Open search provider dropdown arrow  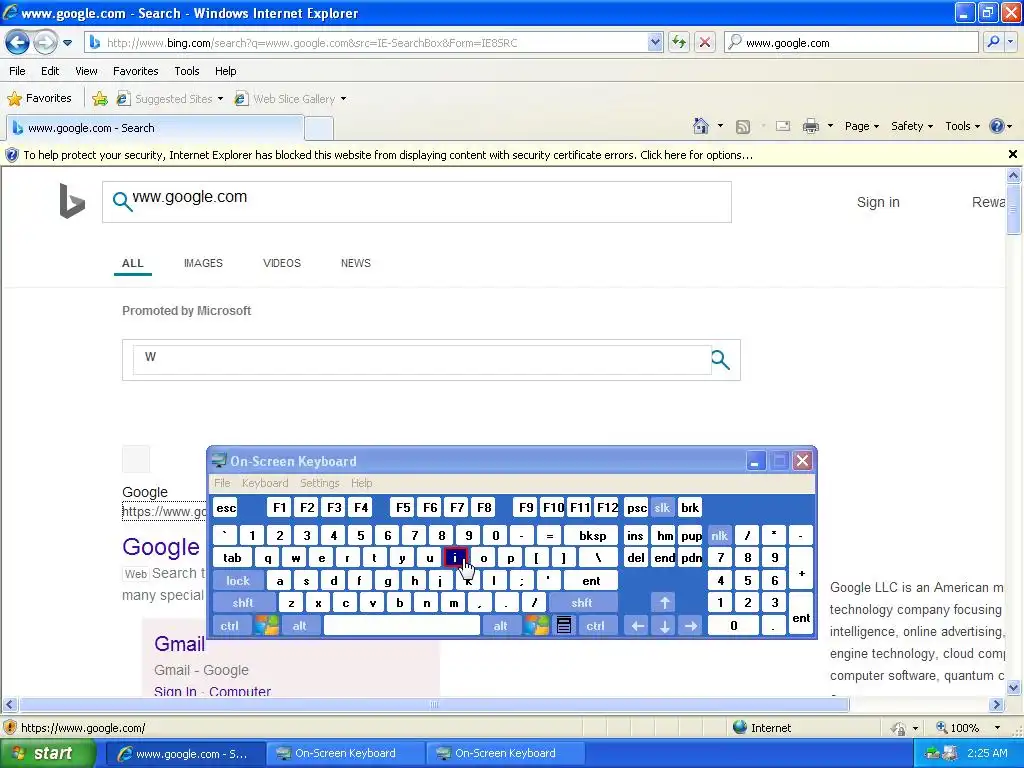tap(1010, 42)
